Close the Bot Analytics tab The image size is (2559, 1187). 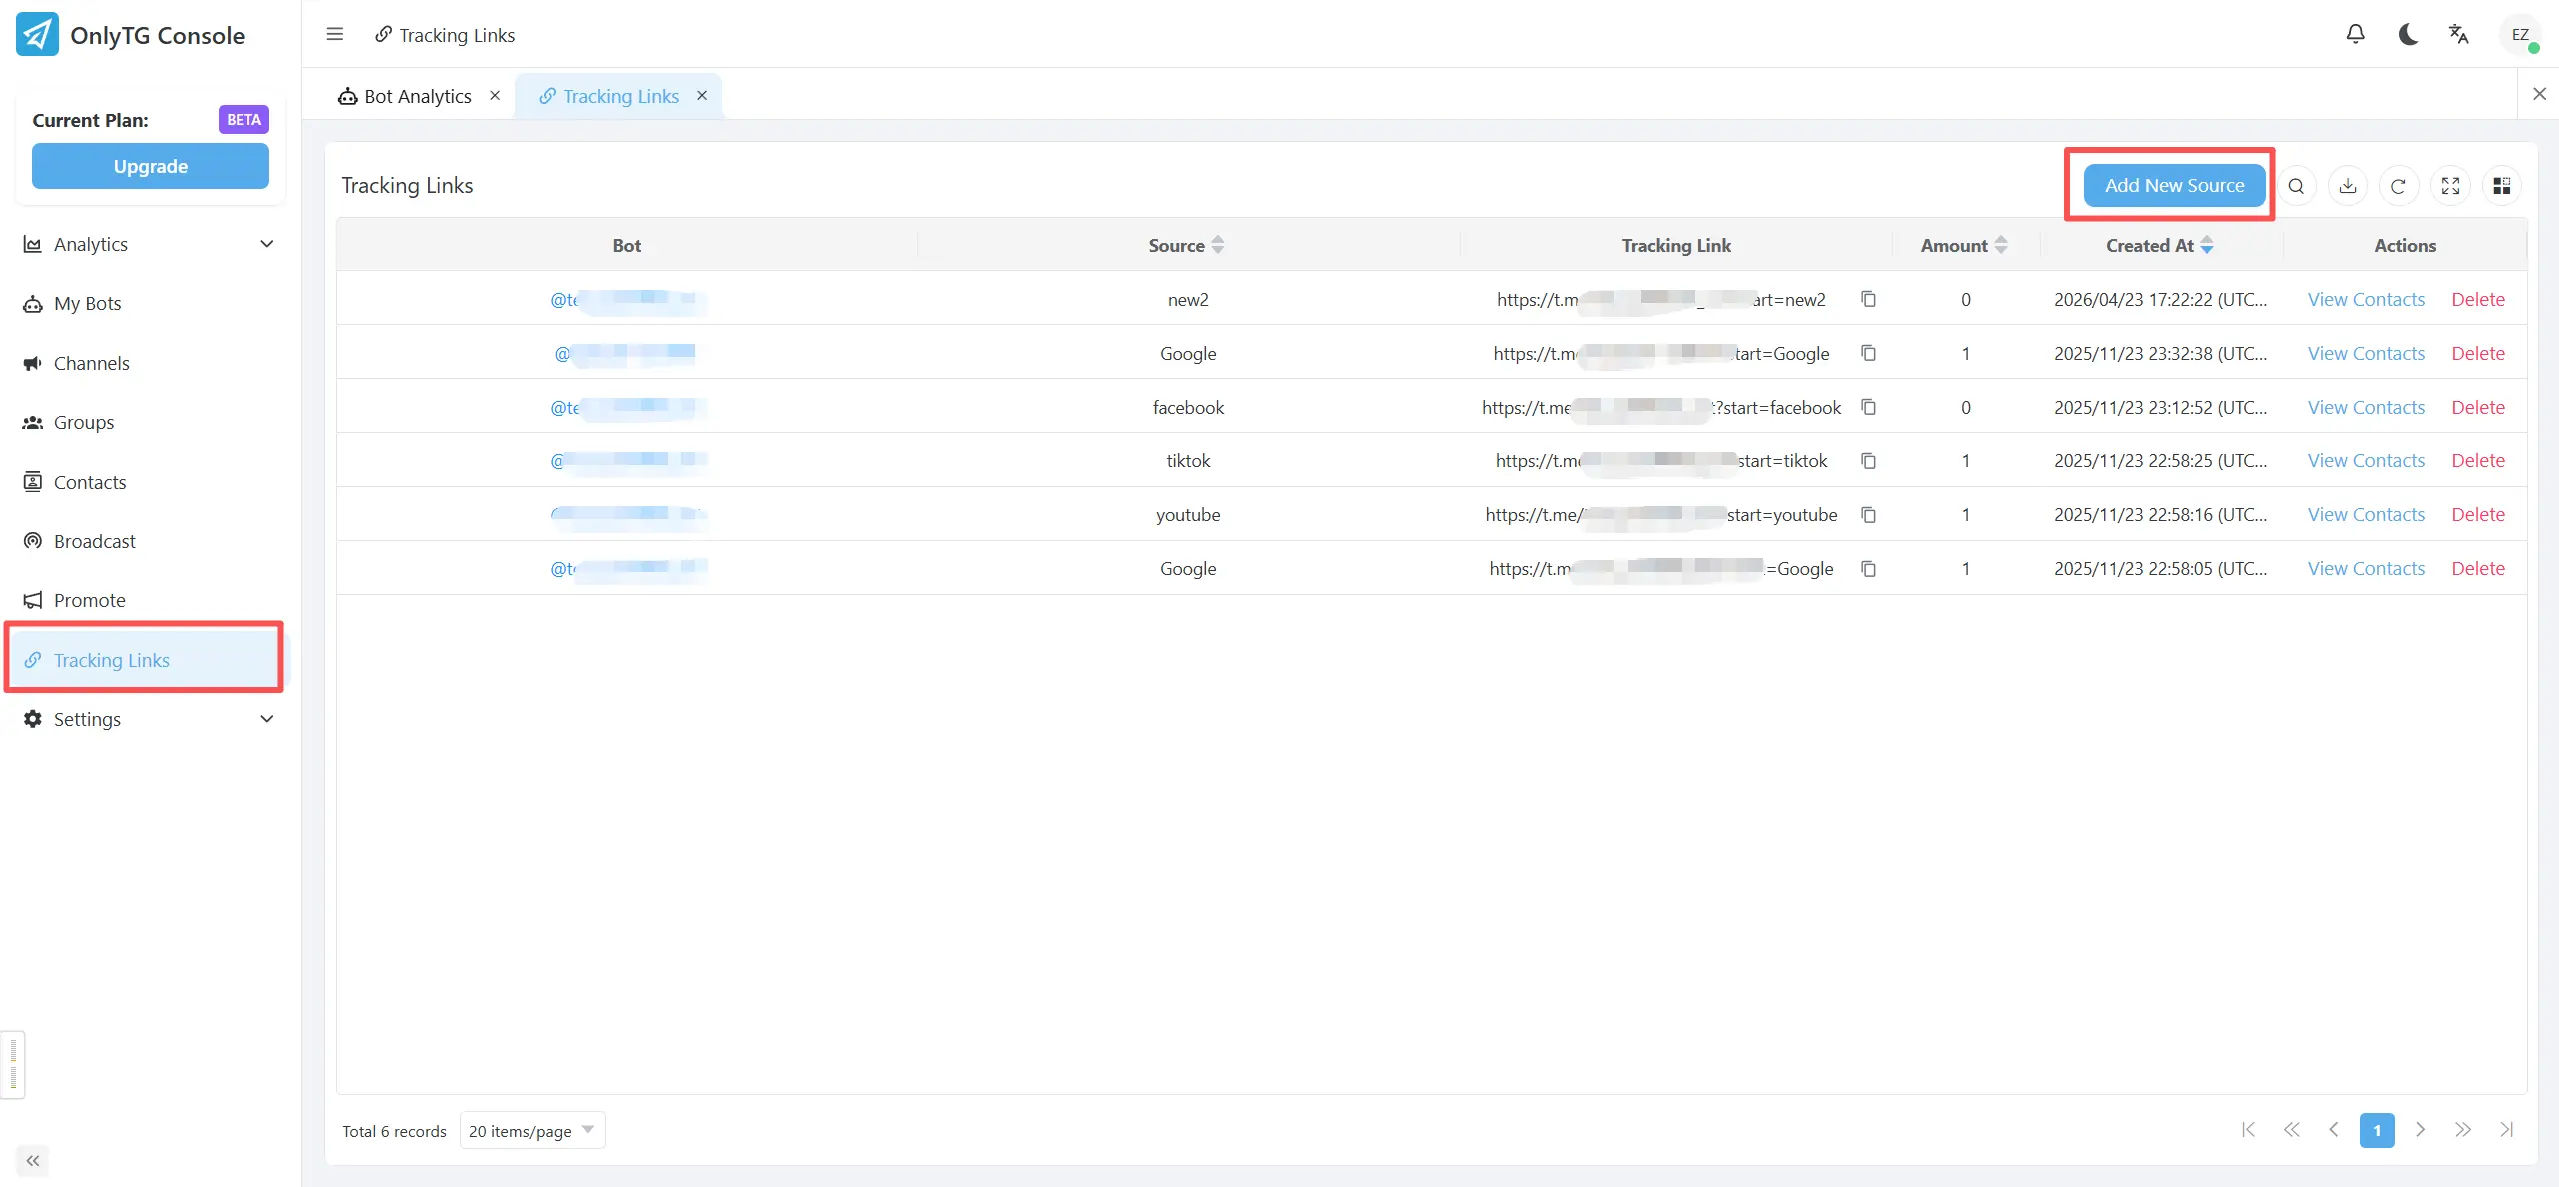coord(495,96)
